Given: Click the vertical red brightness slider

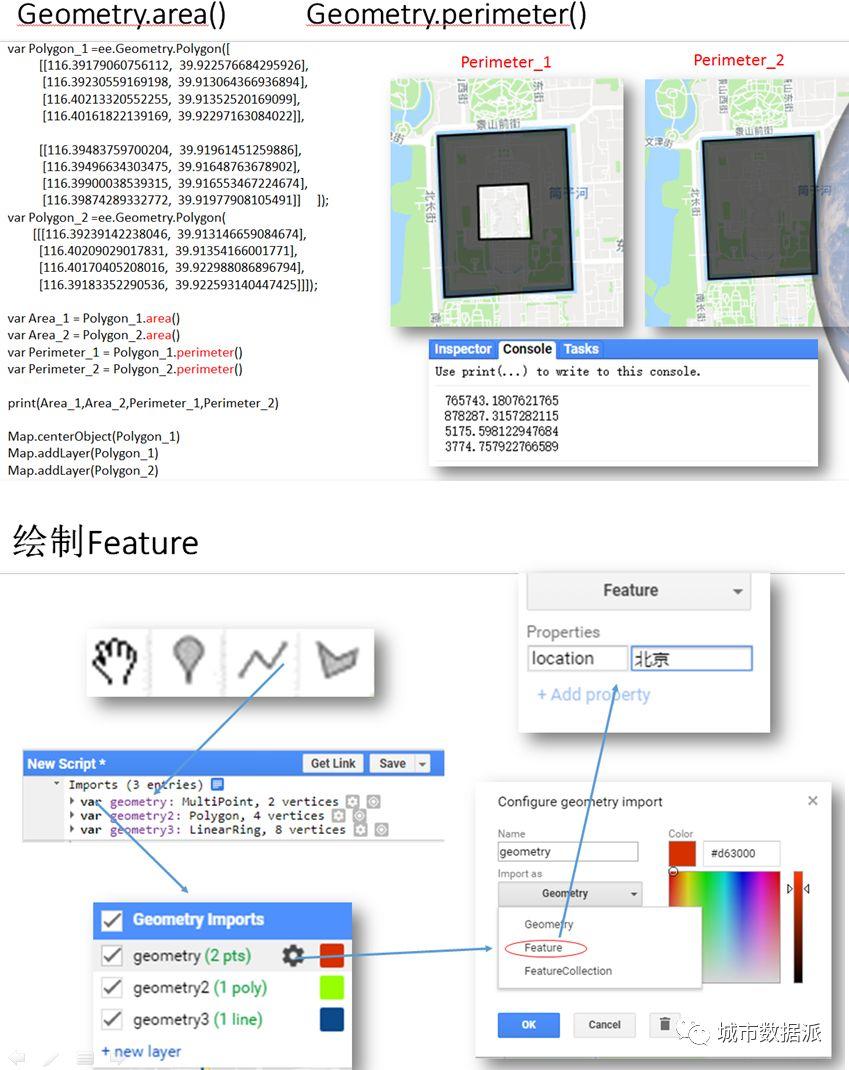Looking at the screenshot, I should tap(798, 927).
